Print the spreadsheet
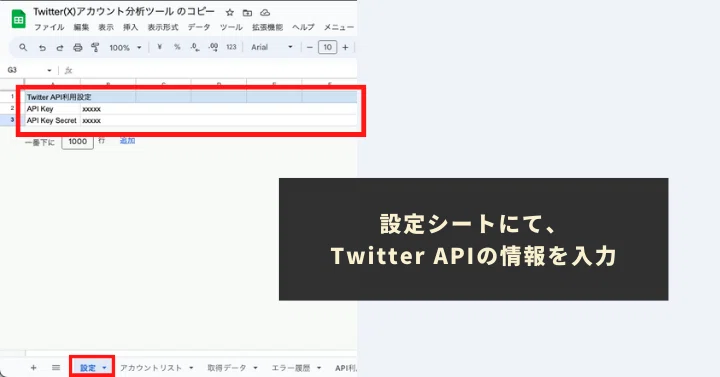The image size is (720, 377). click(78, 47)
